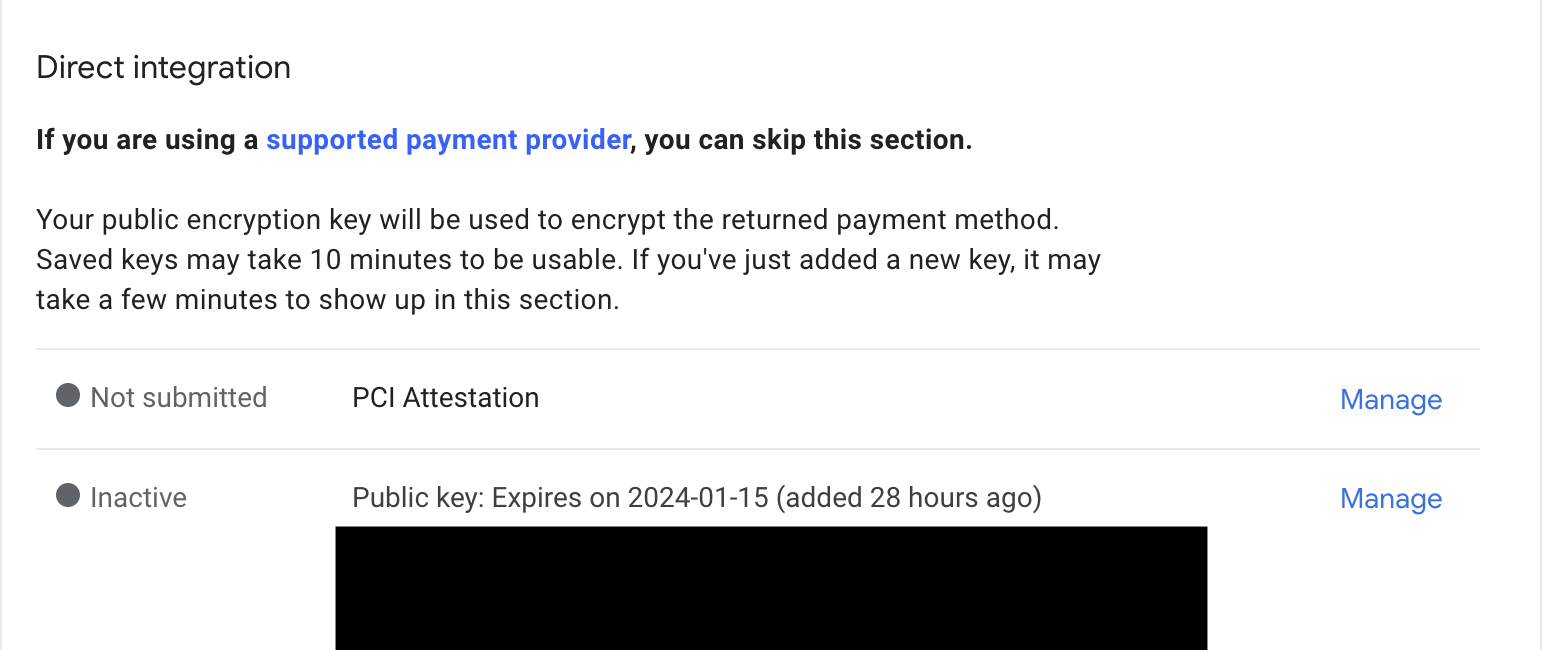Click the PCI Attestation text label
This screenshot has height=650, width=1544.
[x=445, y=397]
